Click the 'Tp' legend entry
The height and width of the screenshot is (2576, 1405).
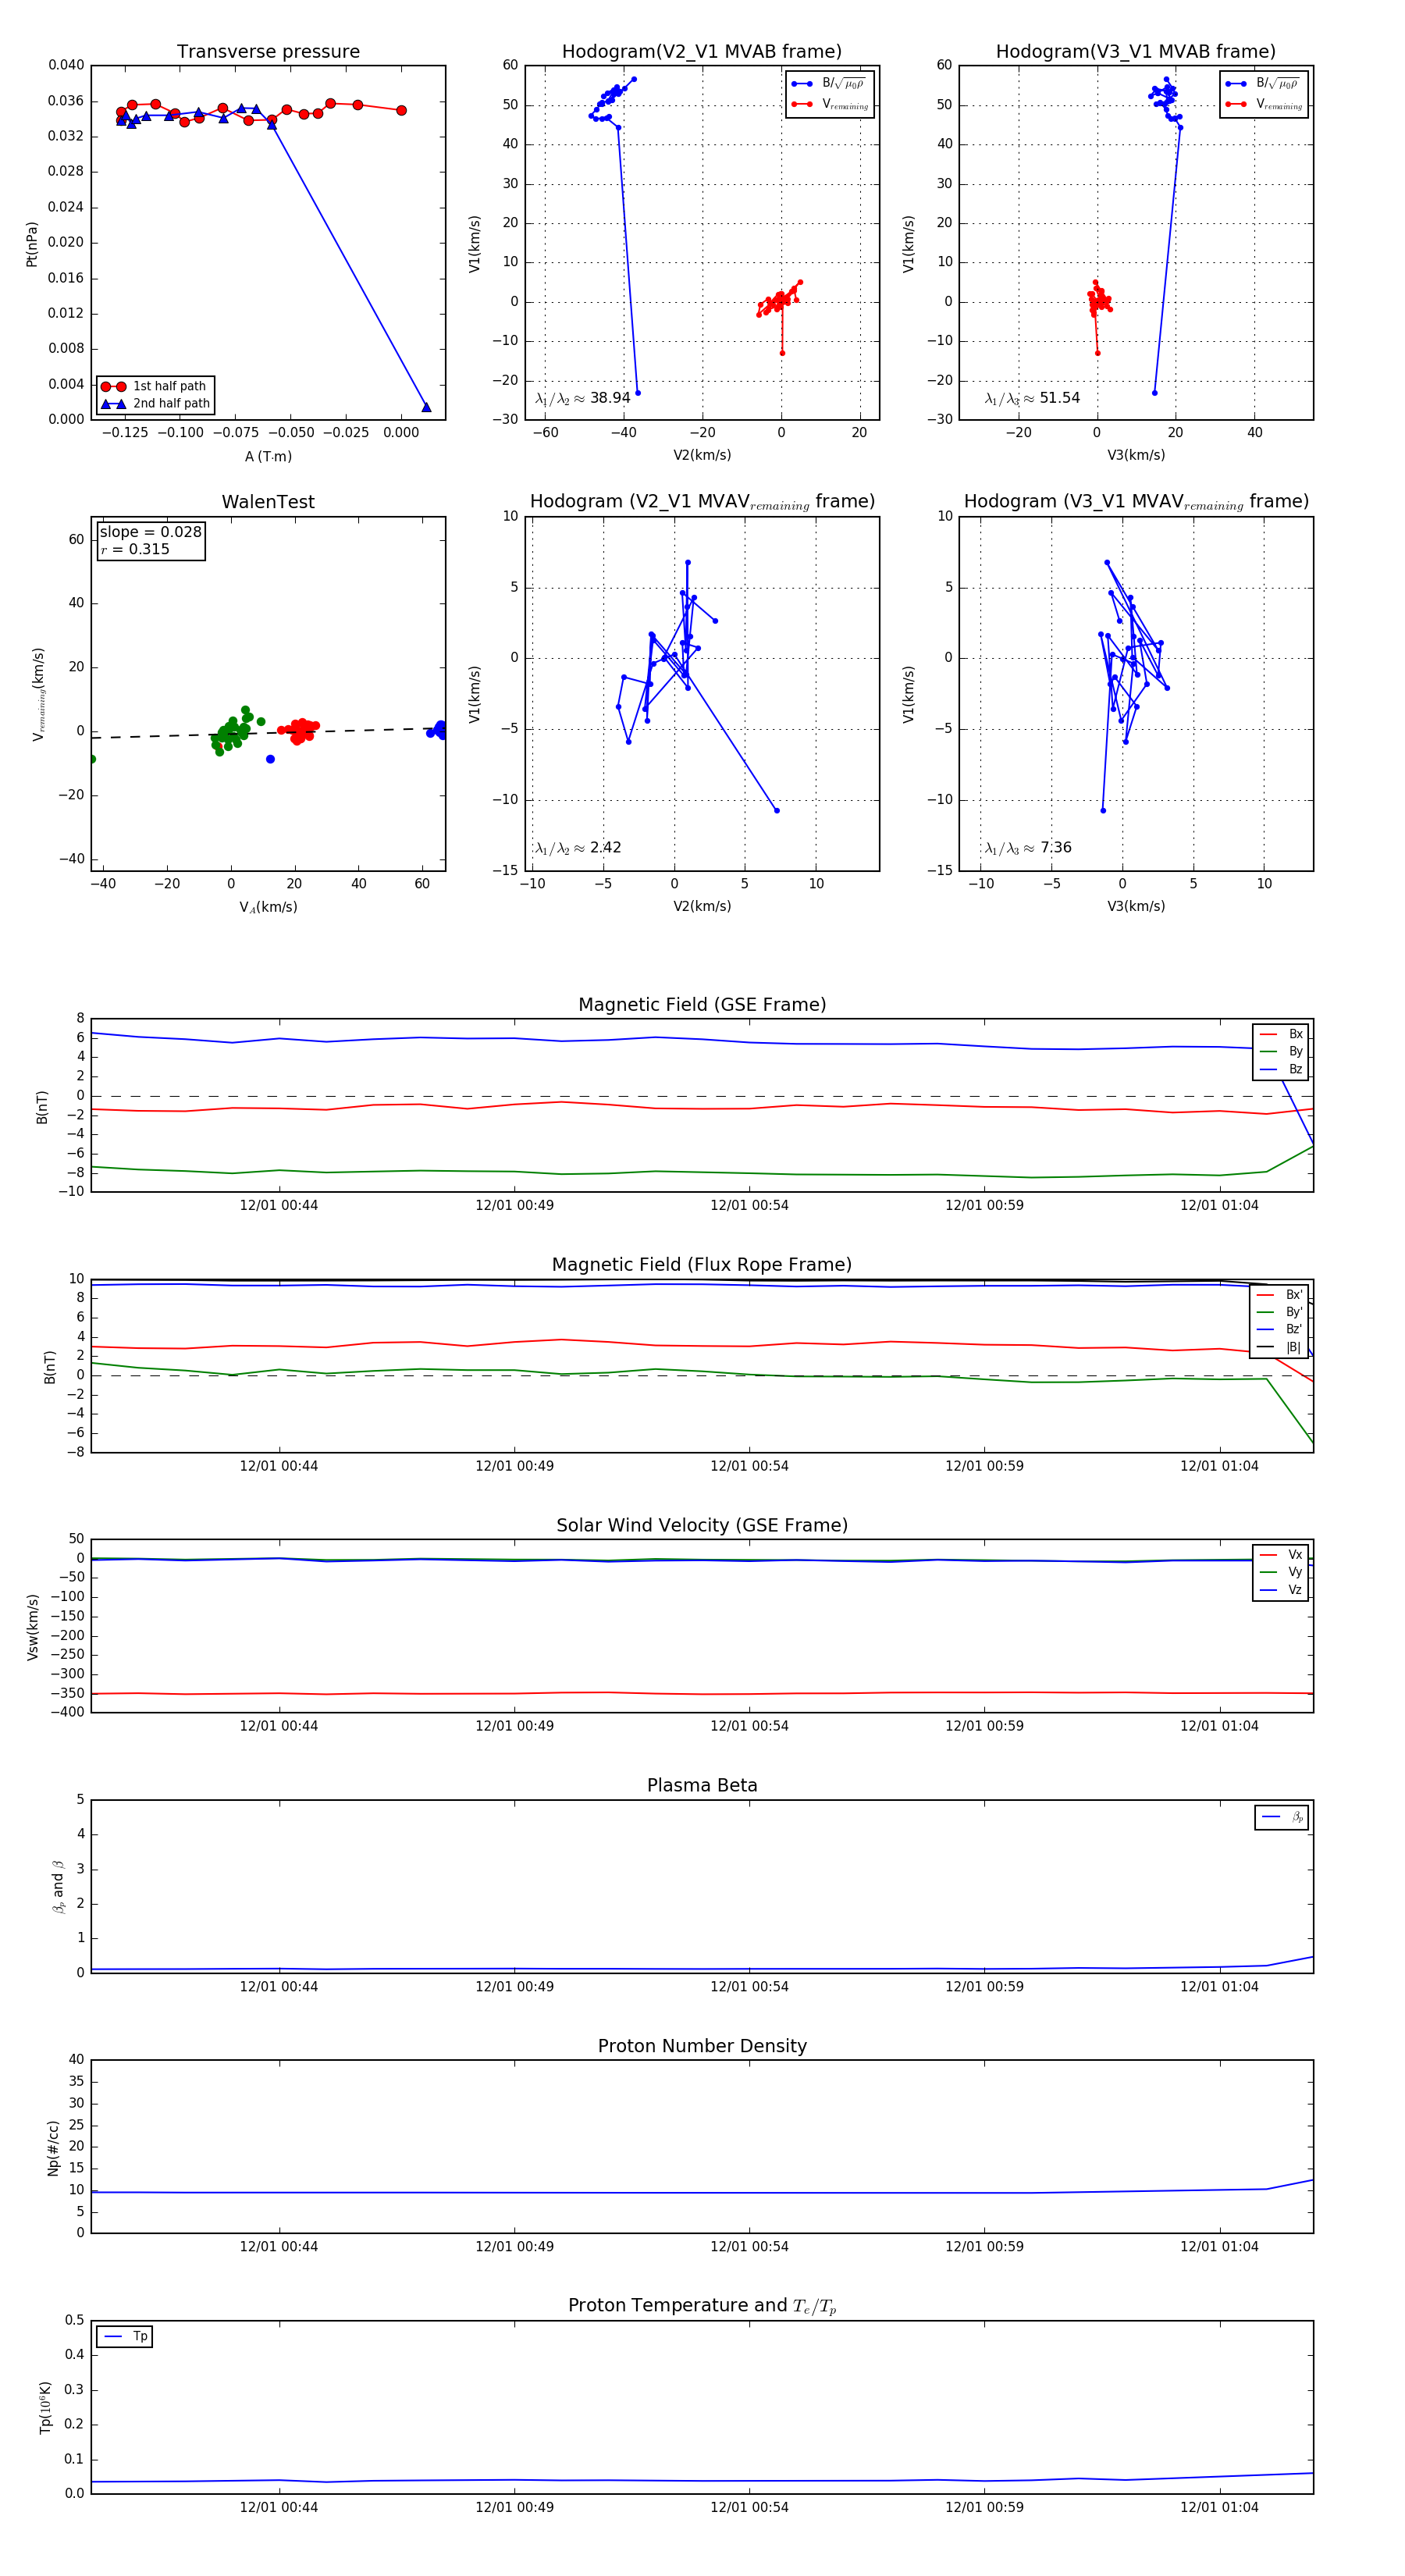[126, 2337]
